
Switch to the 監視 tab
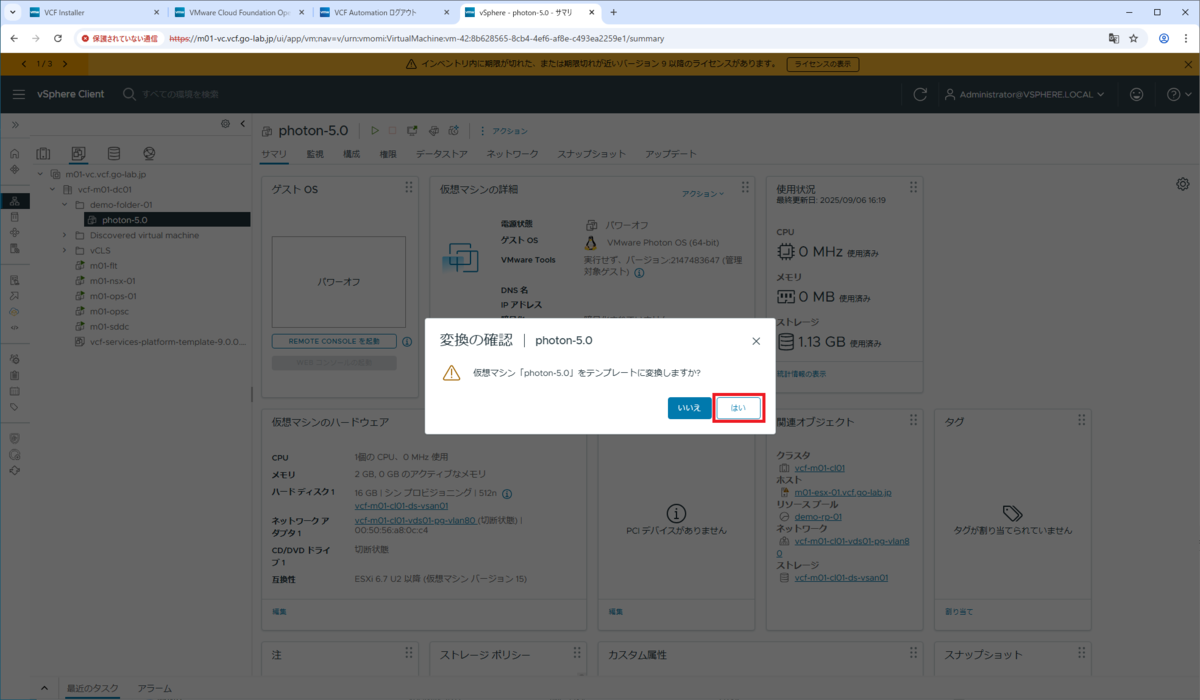coord(315,154)
